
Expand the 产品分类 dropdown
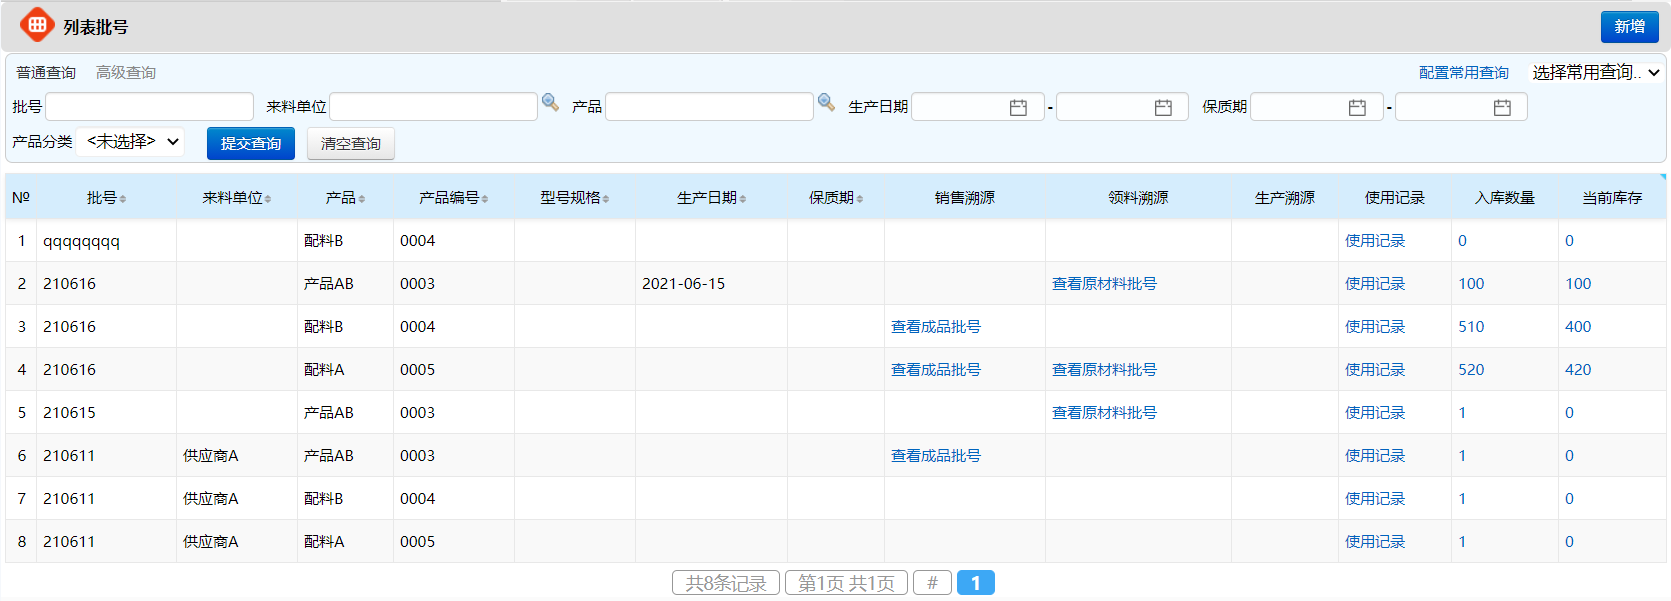coord(130,142)
